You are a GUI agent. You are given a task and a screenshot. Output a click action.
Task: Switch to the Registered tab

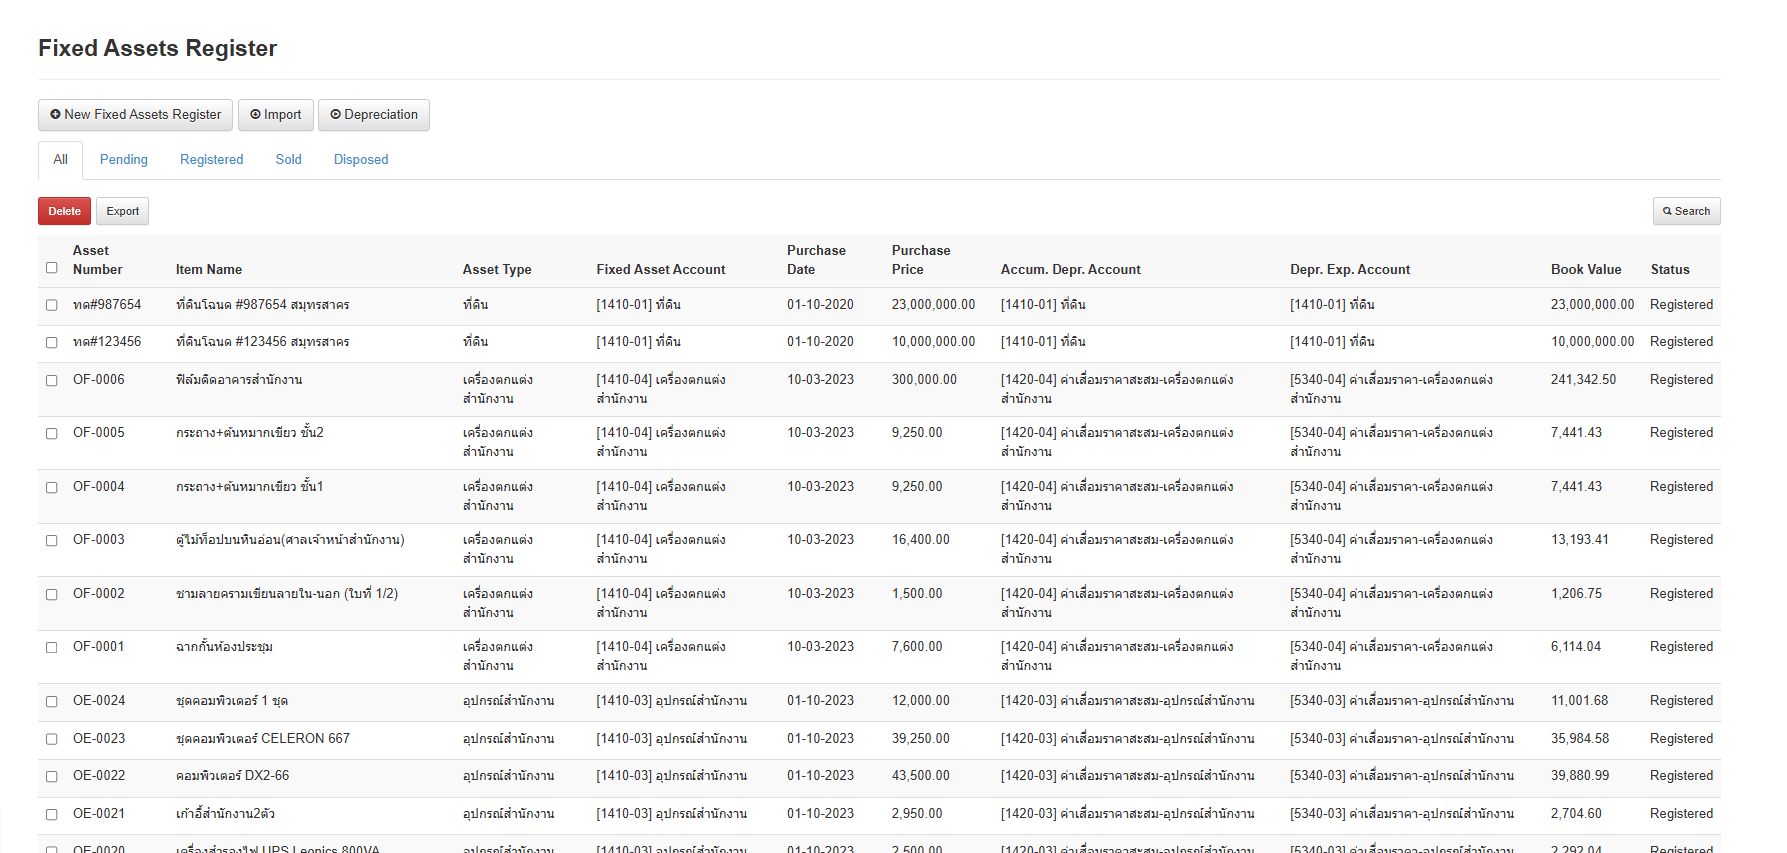click(x=211, y=160)
